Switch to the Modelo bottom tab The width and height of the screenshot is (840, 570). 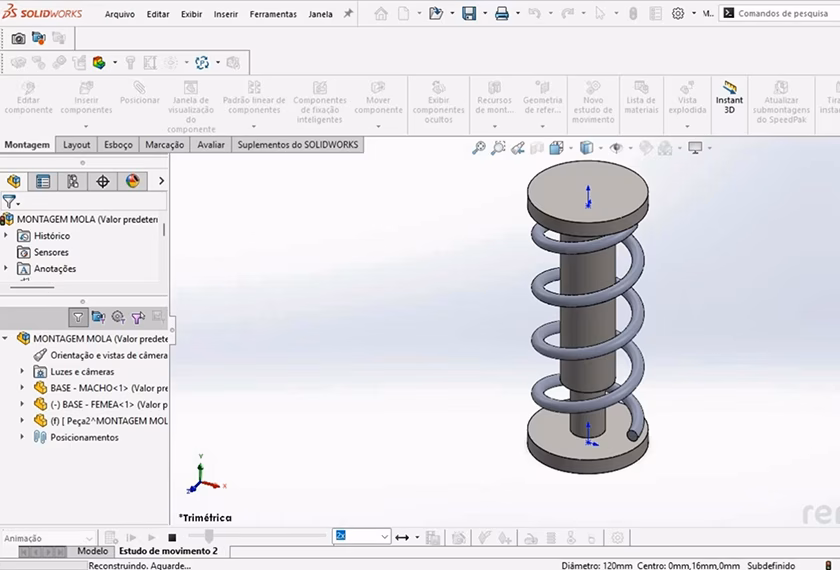pos(92,551)
